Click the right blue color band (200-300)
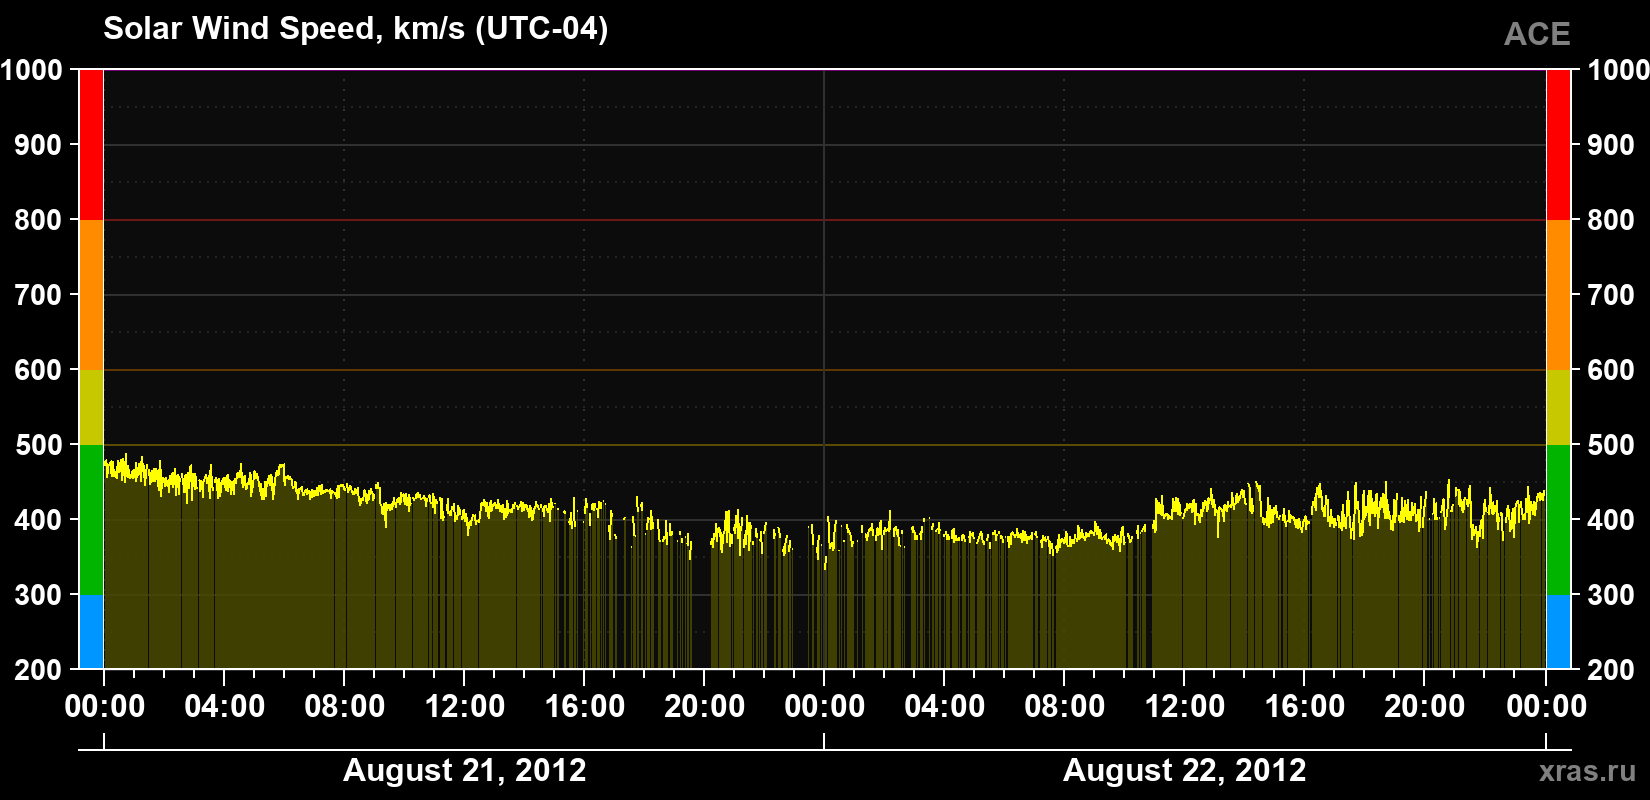 point(1558,632)
